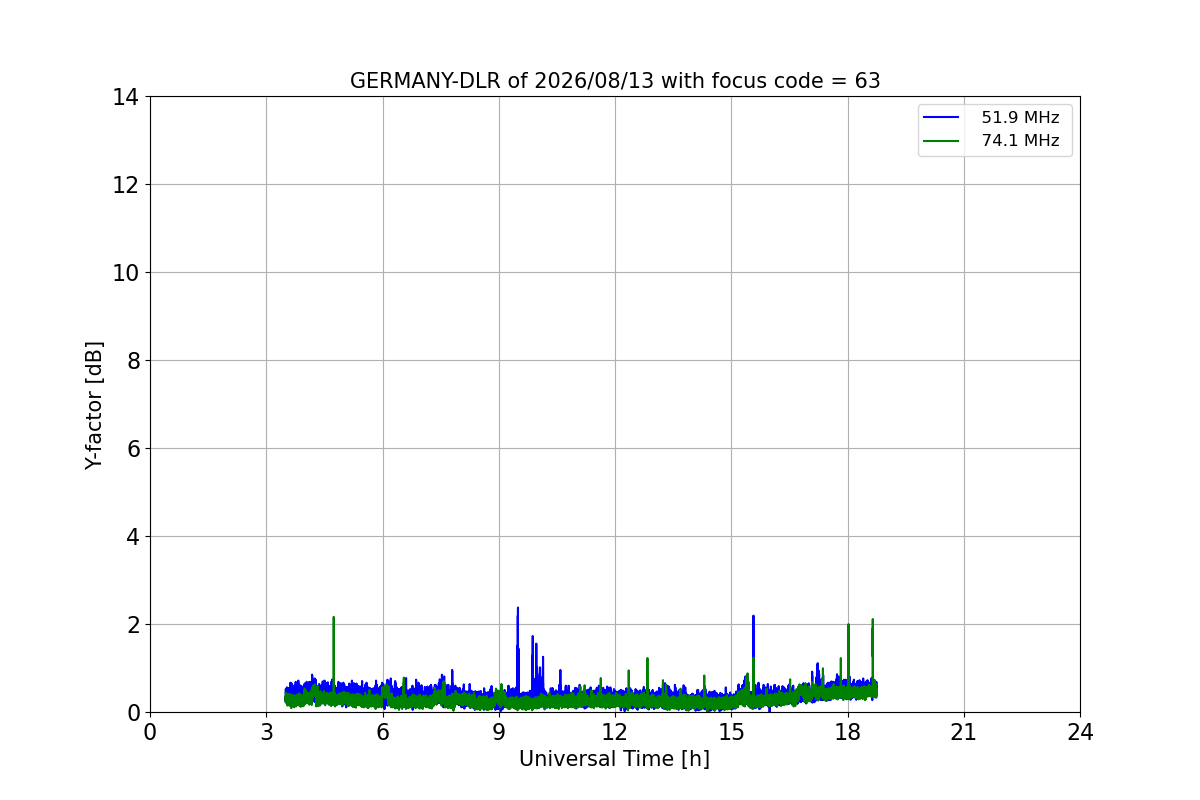
Task: Click x-axis tick label 12
Action: pos(615,732)
